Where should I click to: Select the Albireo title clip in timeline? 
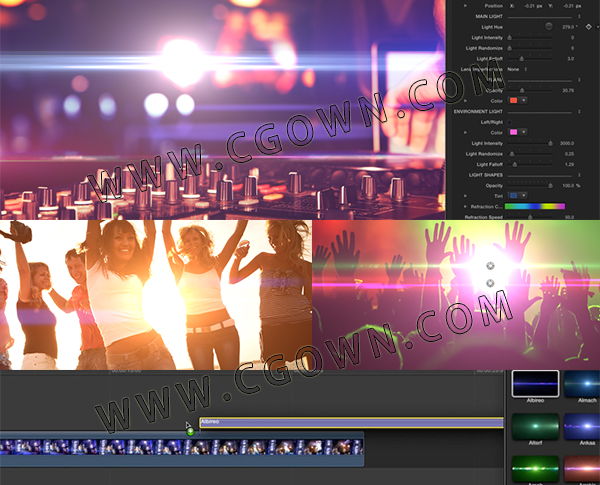(351, 423)
